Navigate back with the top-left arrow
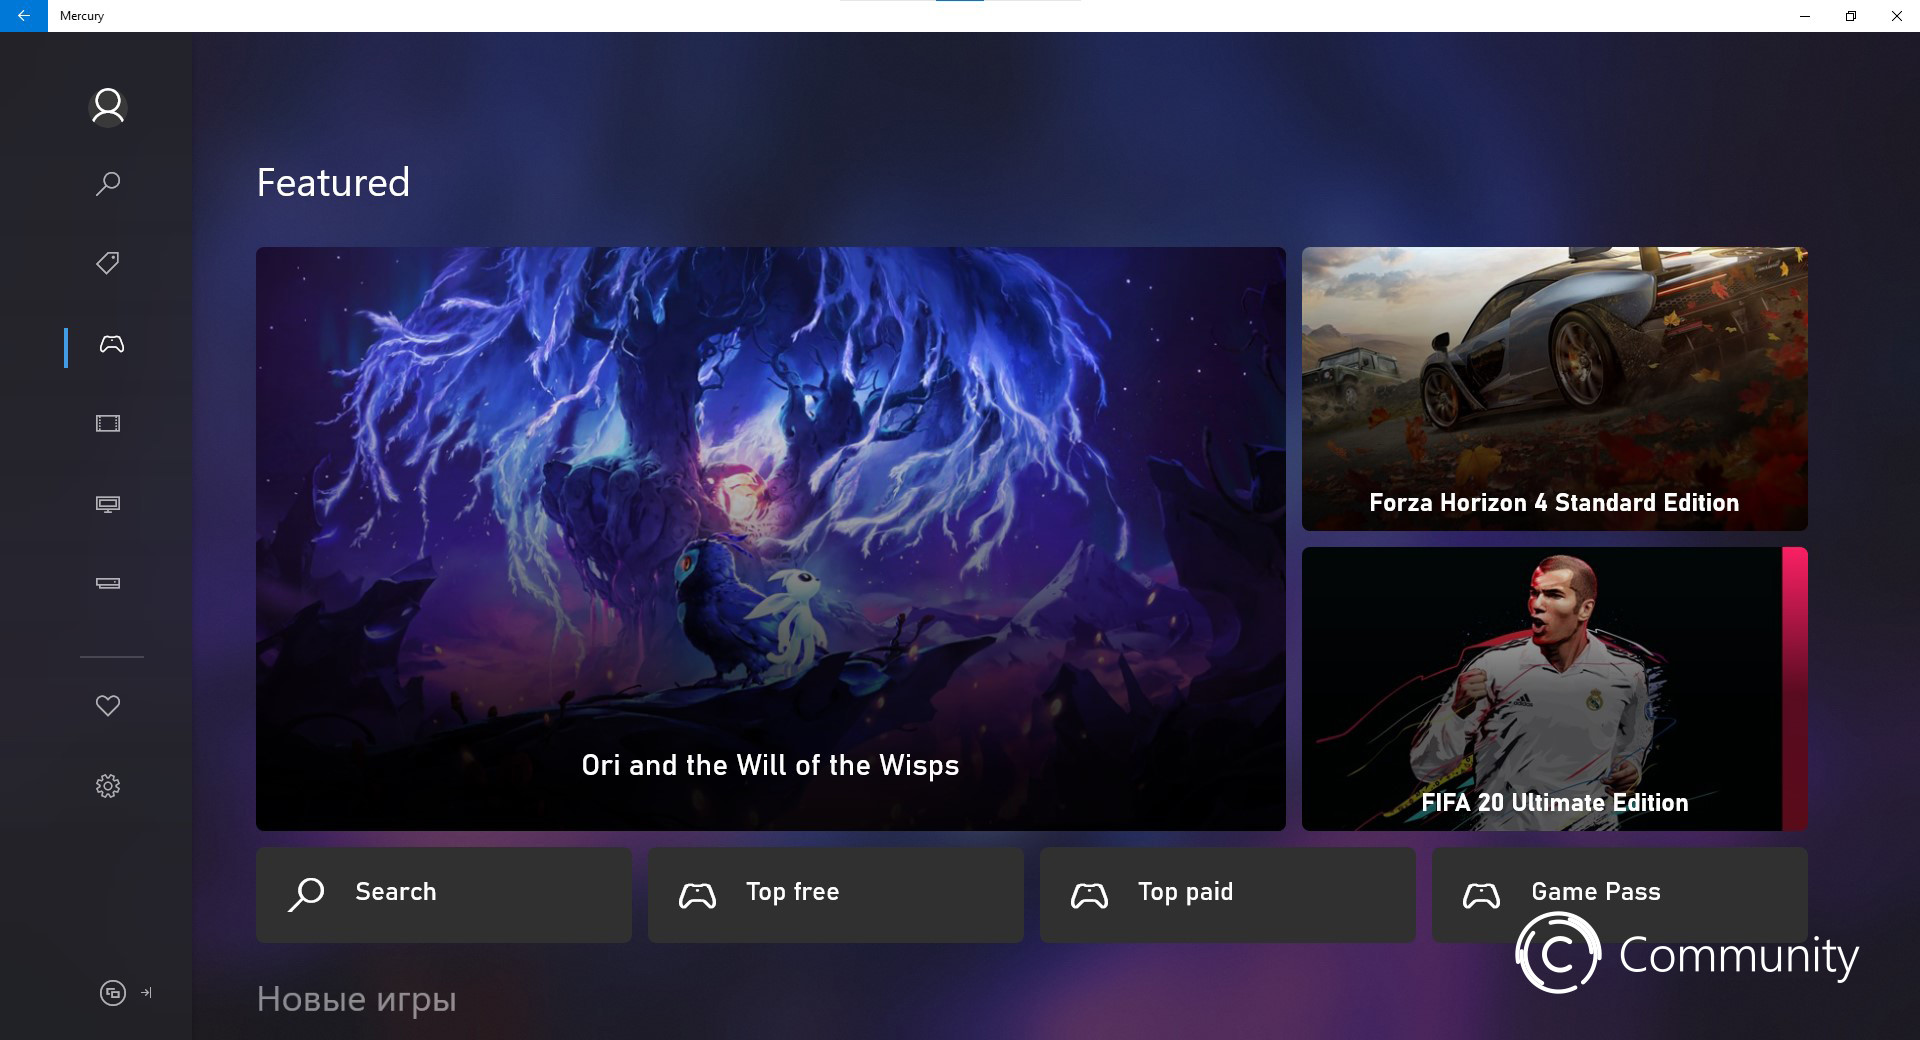The width and height of the screenshot is (1920, 1040). click(x=25, y=16)
